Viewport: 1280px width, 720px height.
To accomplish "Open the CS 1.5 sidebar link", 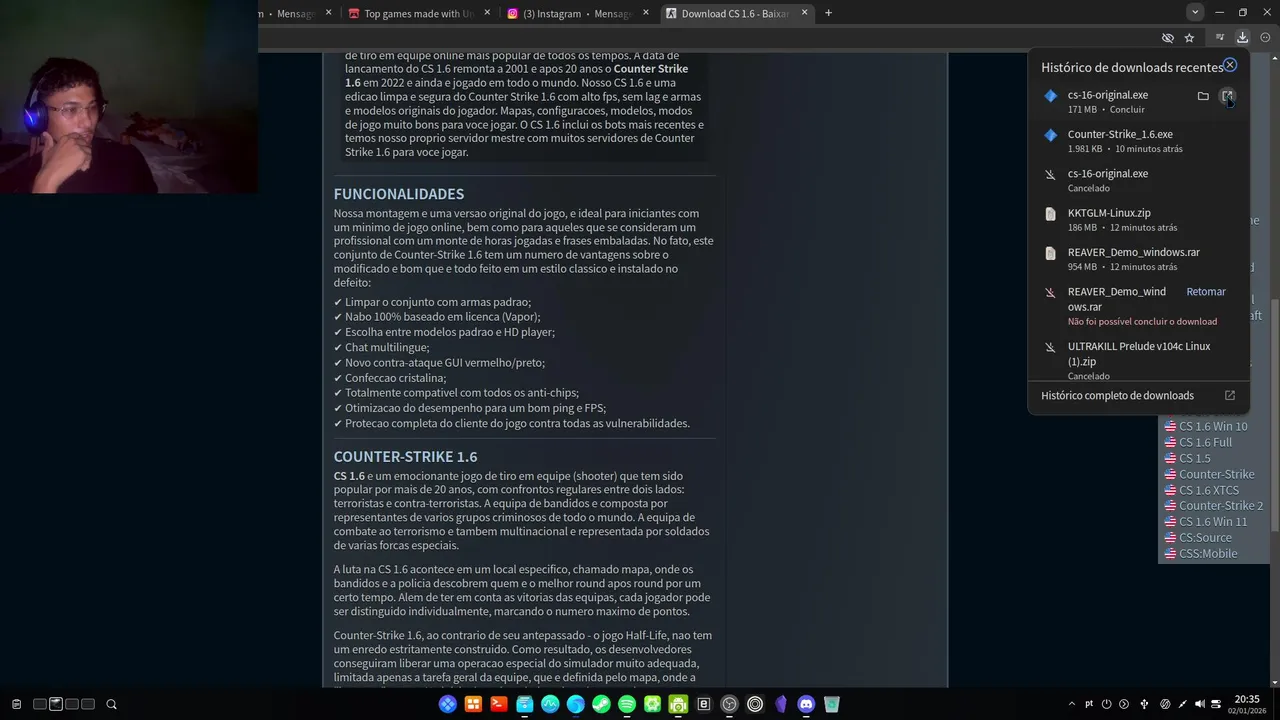I will [1194, 458].
